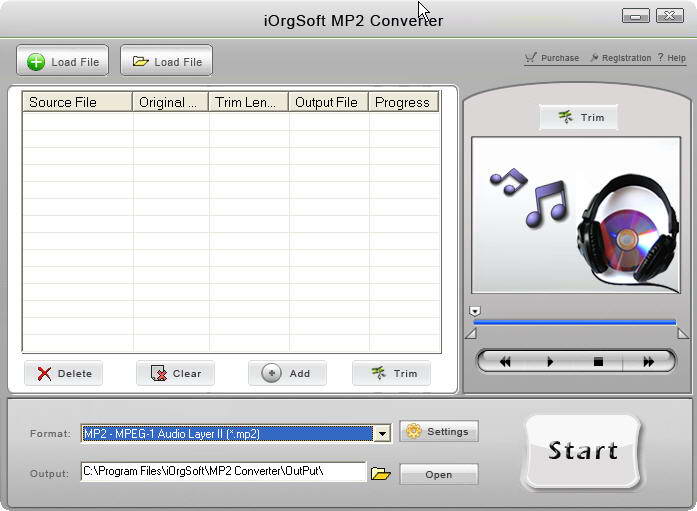
Task: Minimize the iOrgSoft MP2 Converter window
Action: click(x=636, y=16)
